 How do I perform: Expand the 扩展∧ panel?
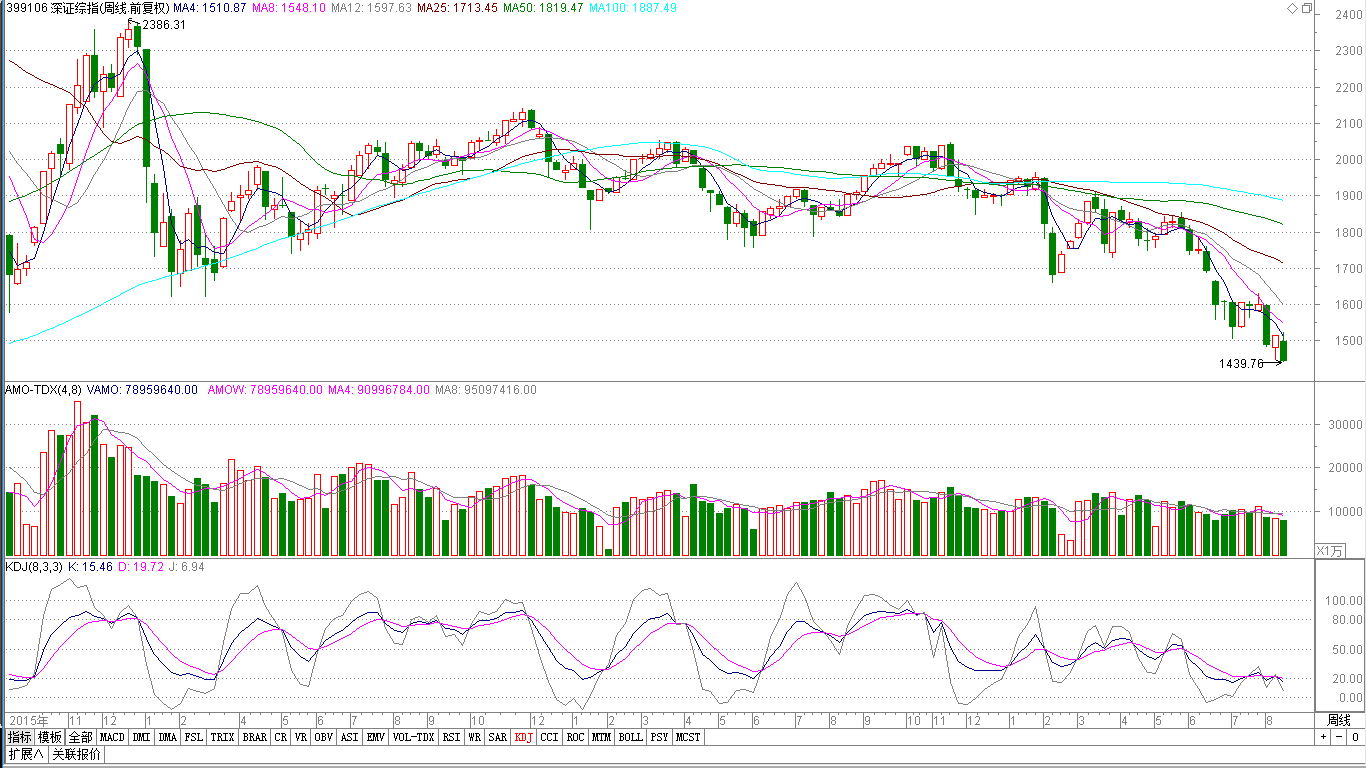click(x=25, y=754)
